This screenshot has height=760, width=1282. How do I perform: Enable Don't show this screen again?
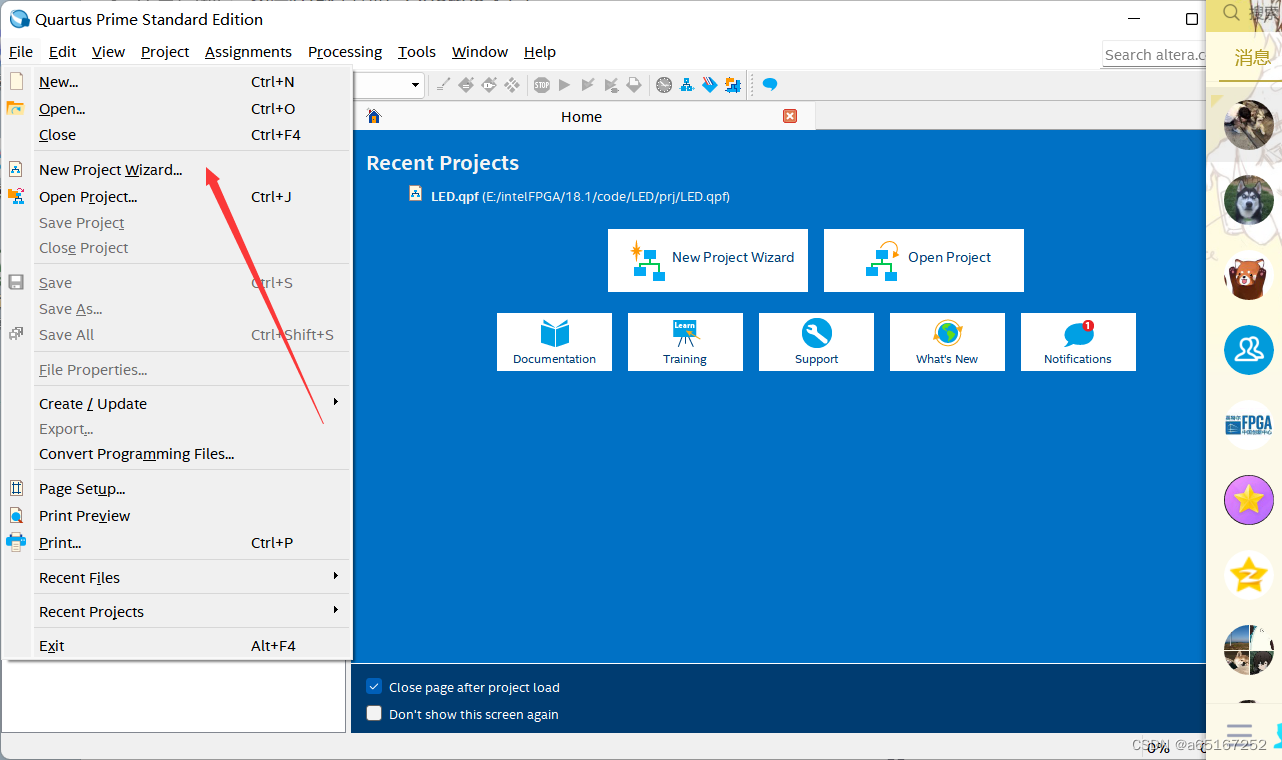[374, 713]
